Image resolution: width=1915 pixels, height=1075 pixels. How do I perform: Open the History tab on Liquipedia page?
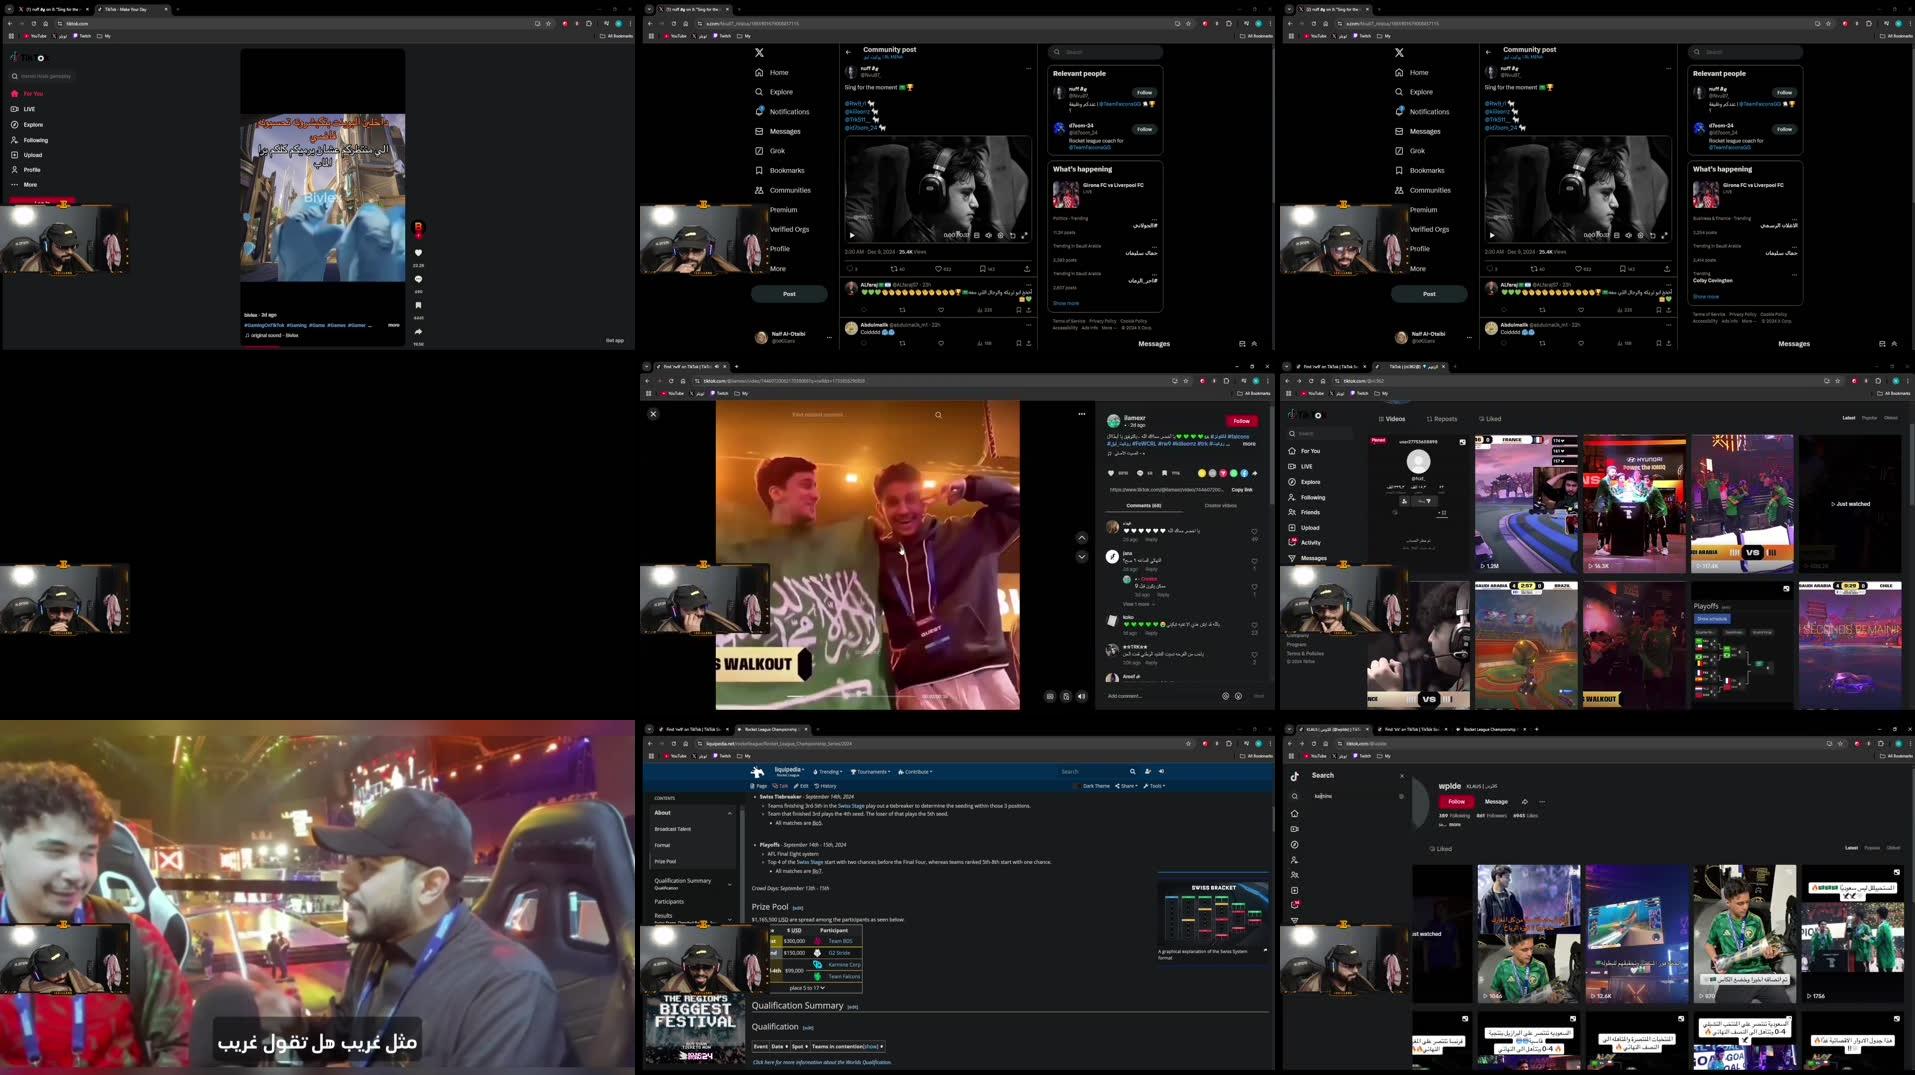point(826,786)
